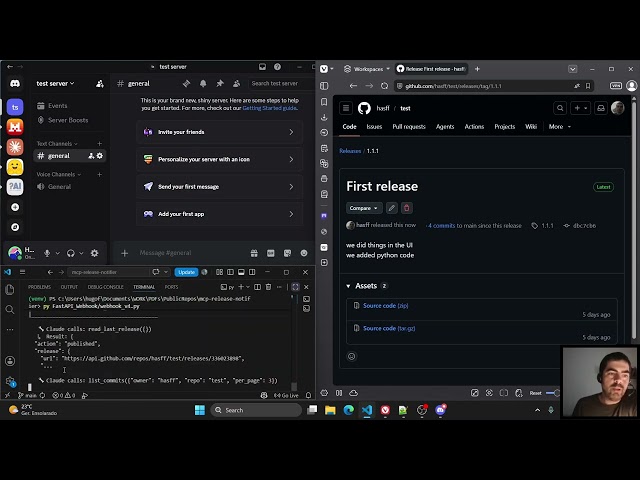Open the ?AI server in Discord sidebar
This screenshot has width=640, height=480.
[x=15, y=187]
